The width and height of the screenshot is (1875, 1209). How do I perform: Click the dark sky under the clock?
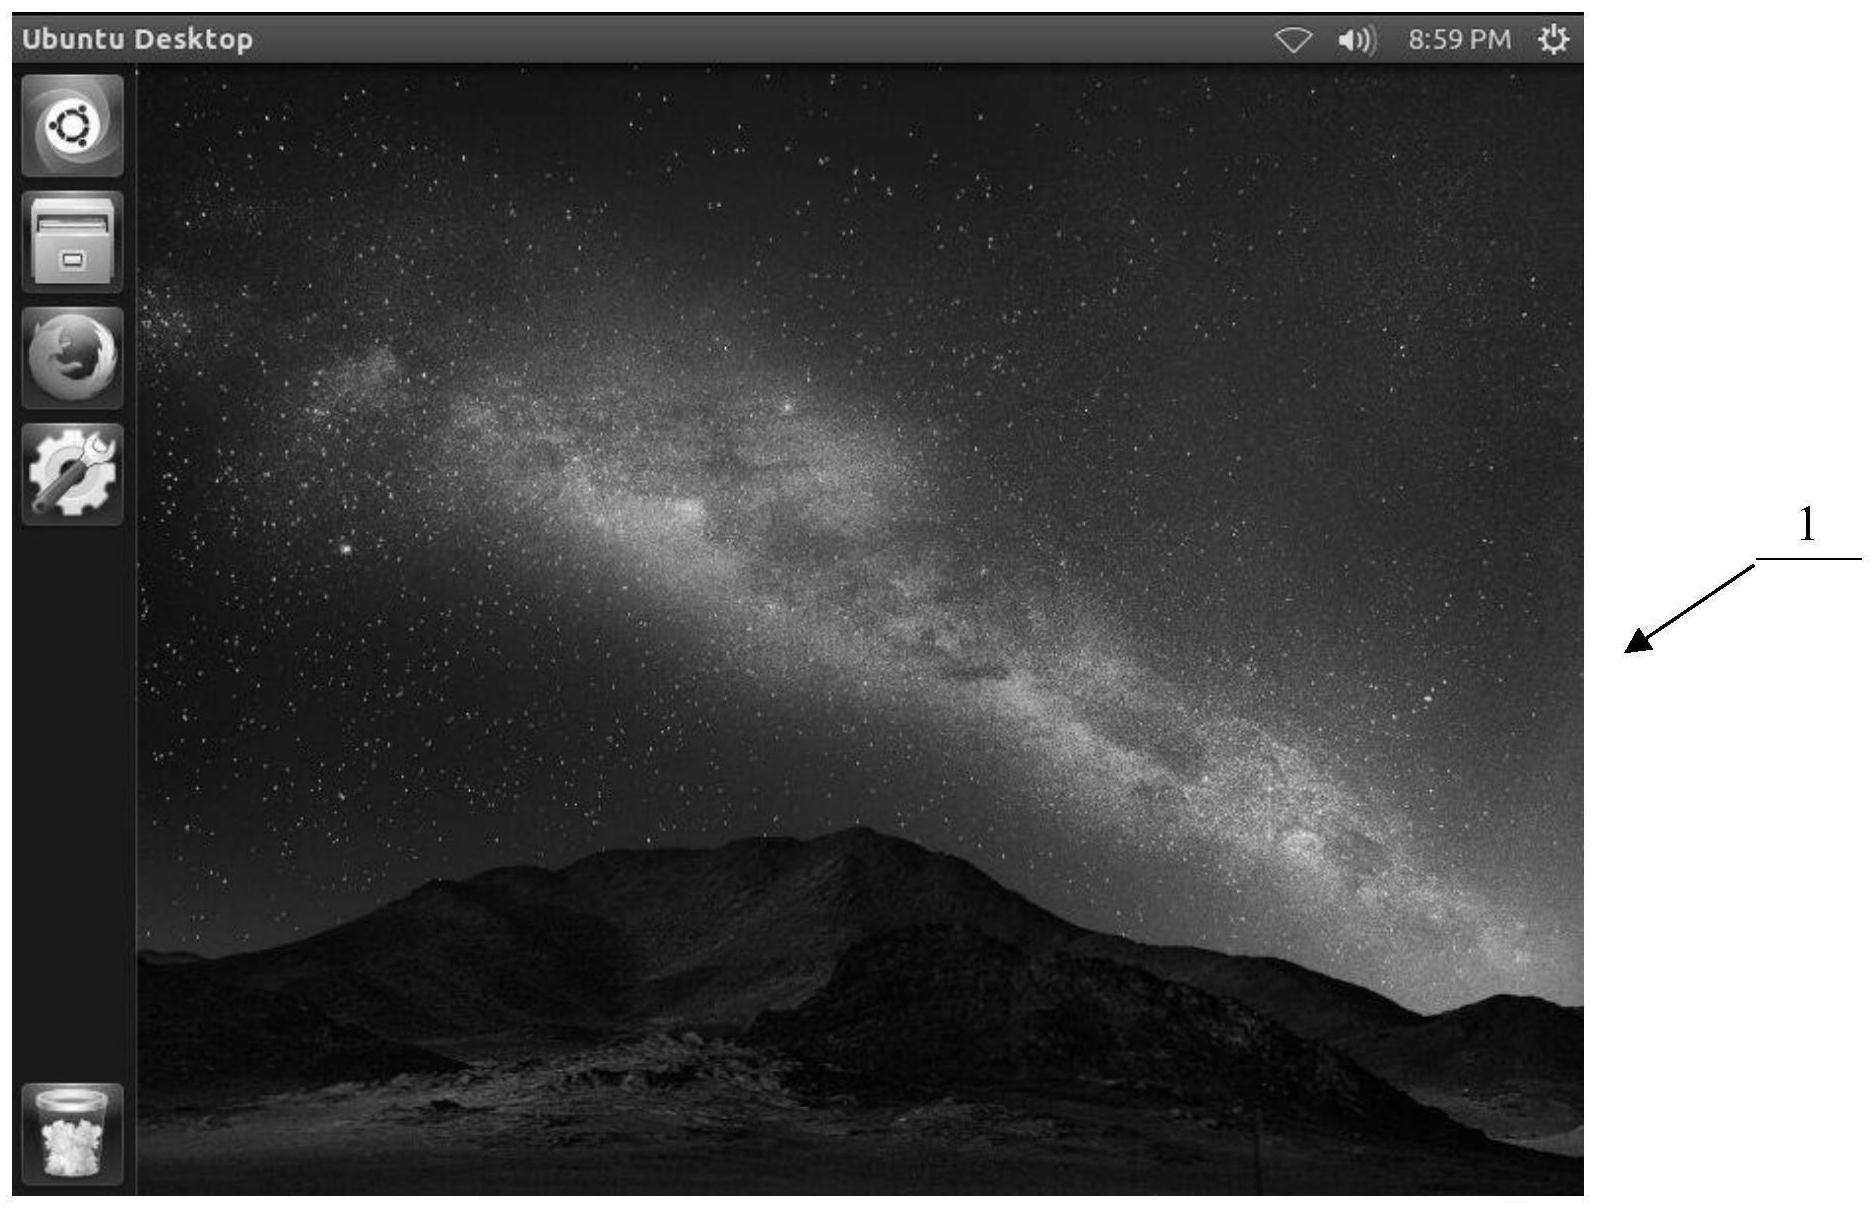coord(1458,150)
